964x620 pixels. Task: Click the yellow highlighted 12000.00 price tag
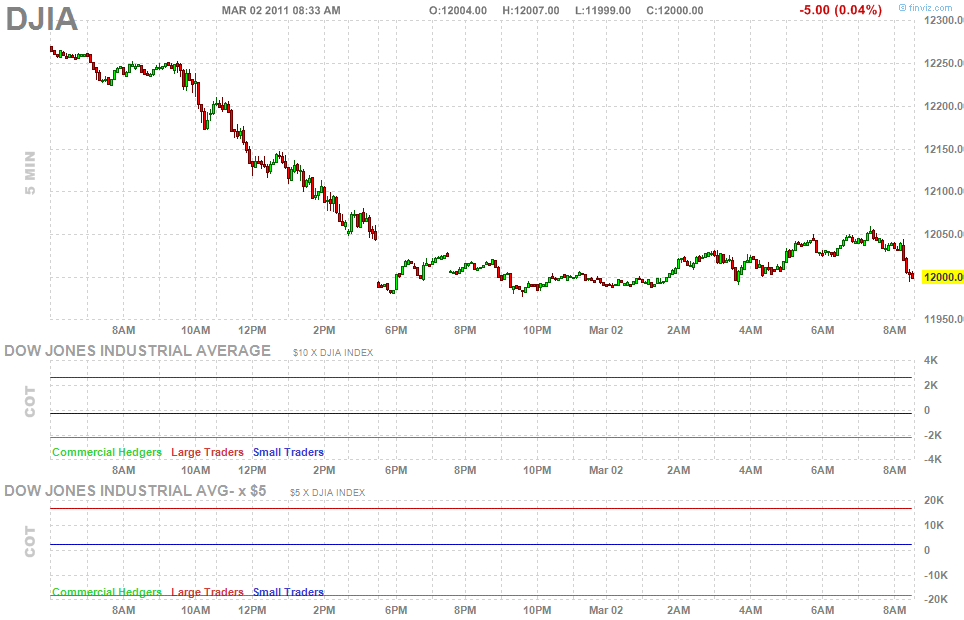942,277
